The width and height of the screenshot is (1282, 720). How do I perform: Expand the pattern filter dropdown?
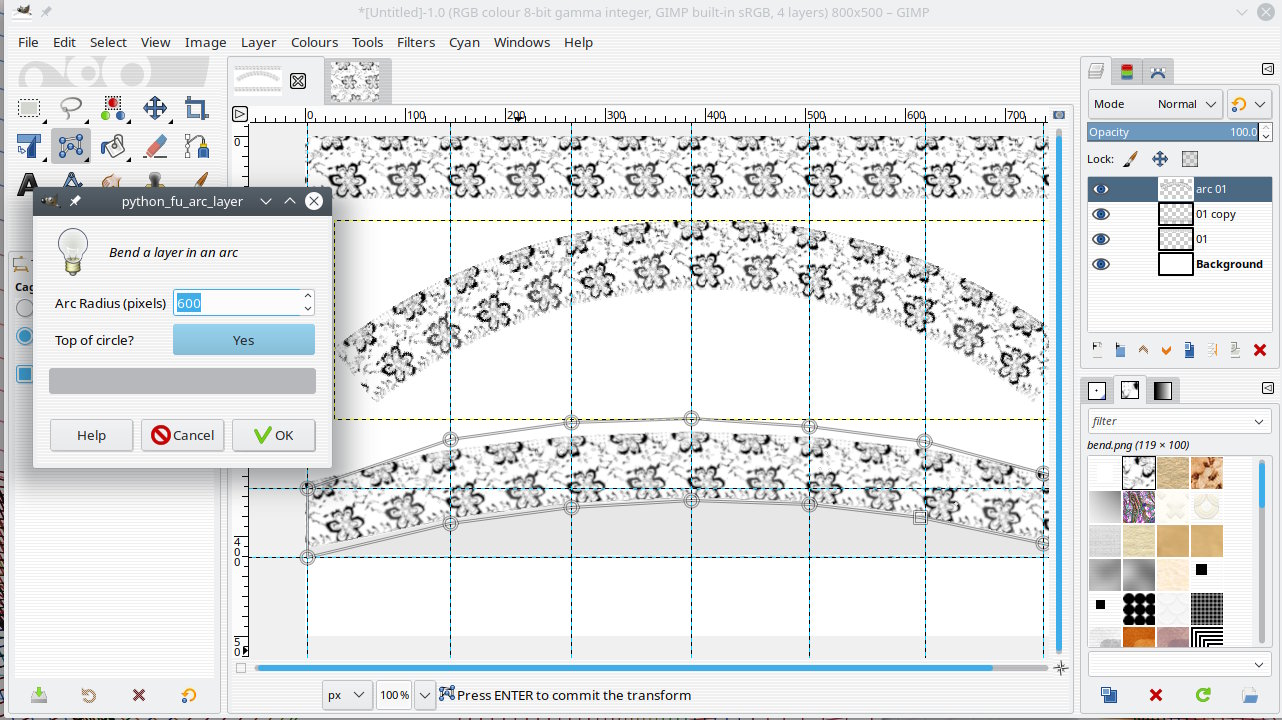click(x=1259, y=422)
